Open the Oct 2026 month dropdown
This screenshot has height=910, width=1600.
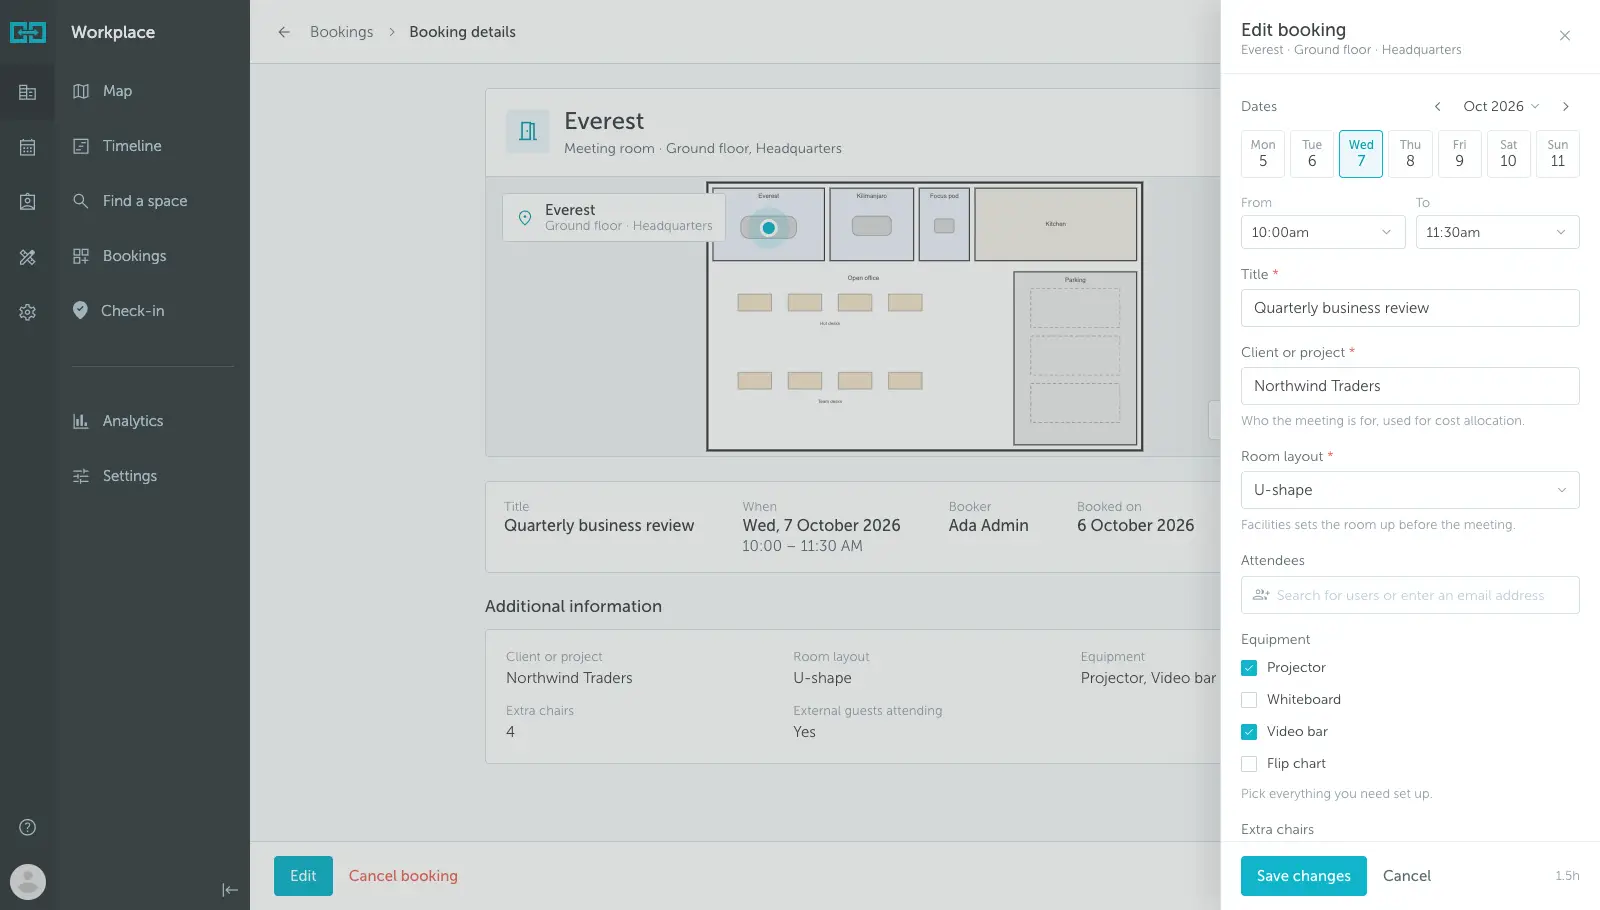click(1501, 106)
